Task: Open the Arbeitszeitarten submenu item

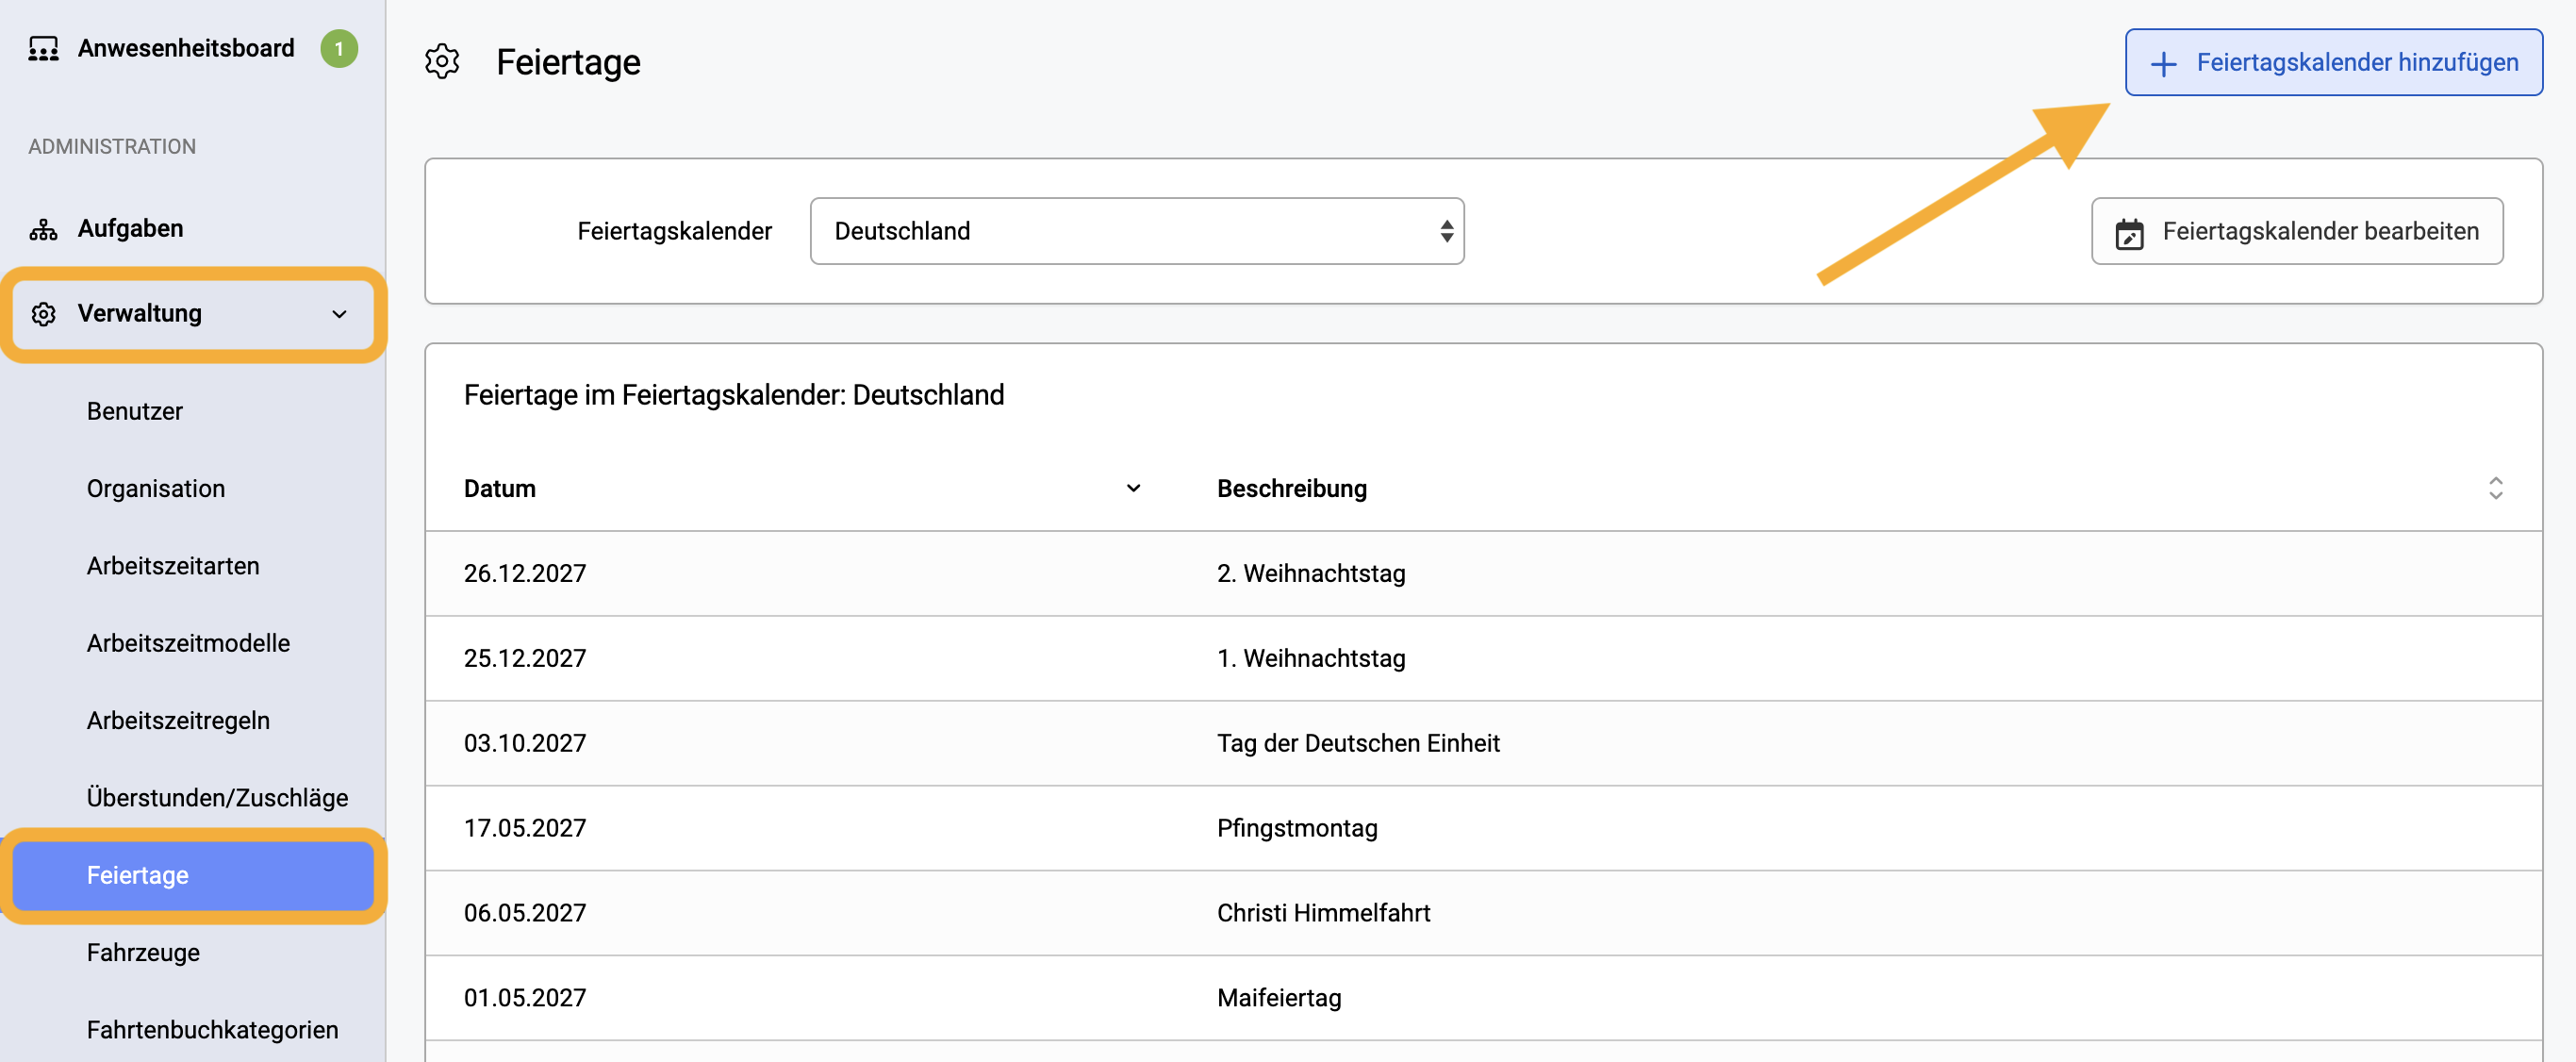Action: coord(173,565)
